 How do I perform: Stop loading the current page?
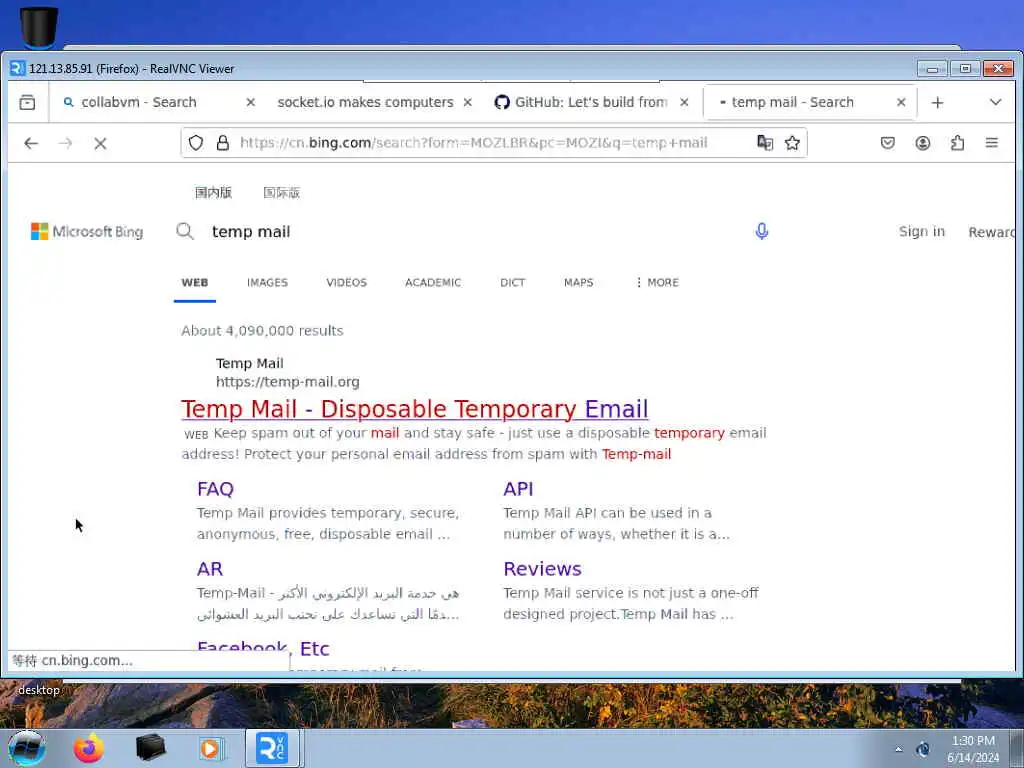pos(100,143)
